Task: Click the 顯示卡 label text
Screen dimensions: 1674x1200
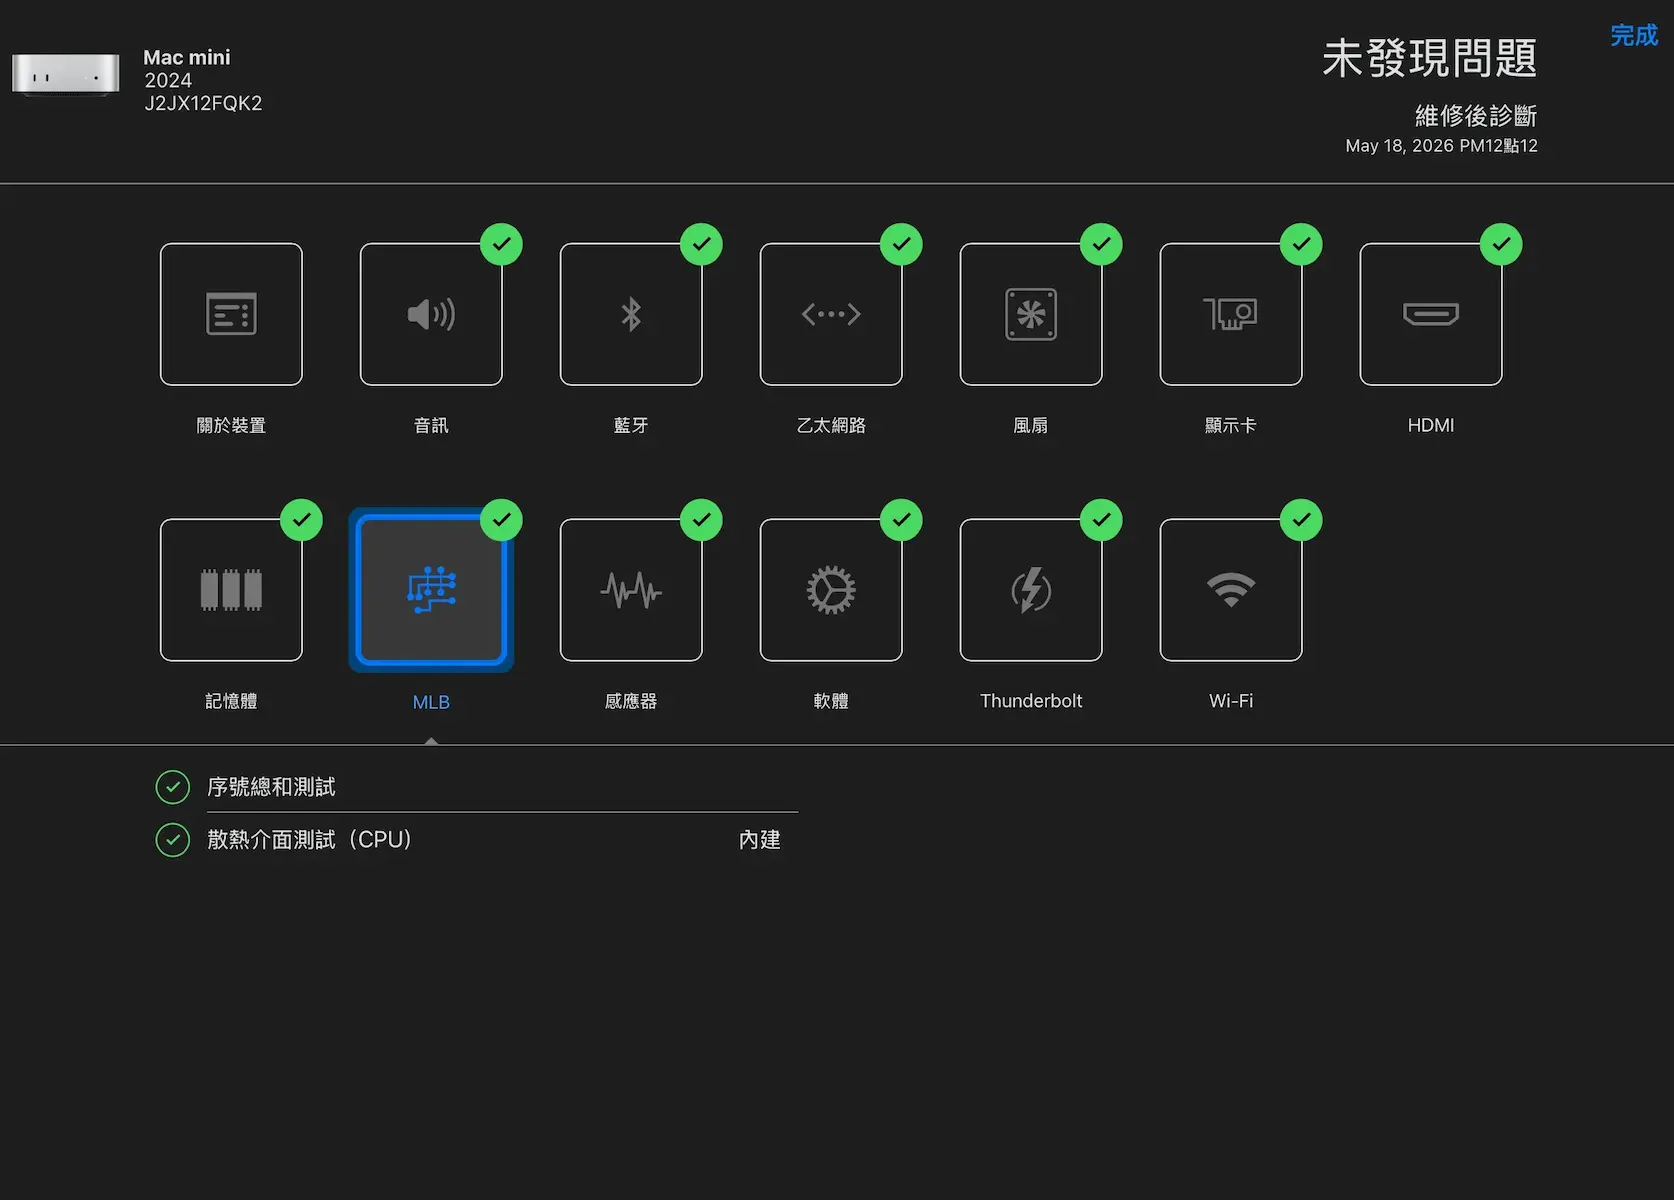Action: [x=1231, y=426]
